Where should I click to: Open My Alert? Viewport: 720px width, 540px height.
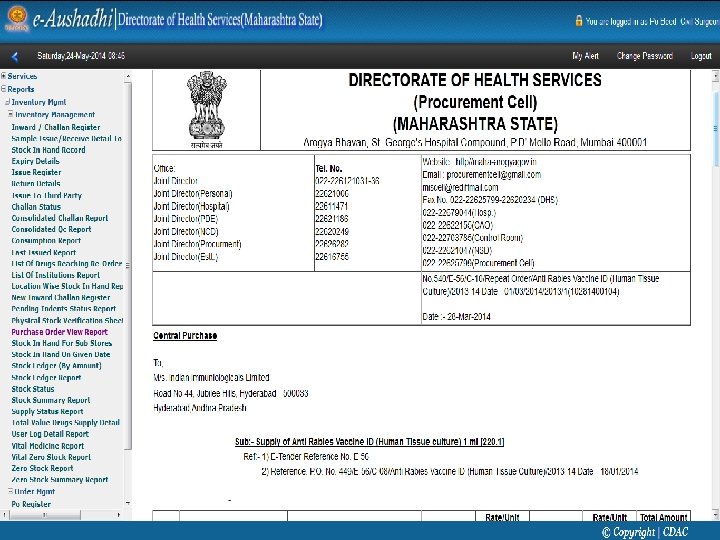coord(585,56)
